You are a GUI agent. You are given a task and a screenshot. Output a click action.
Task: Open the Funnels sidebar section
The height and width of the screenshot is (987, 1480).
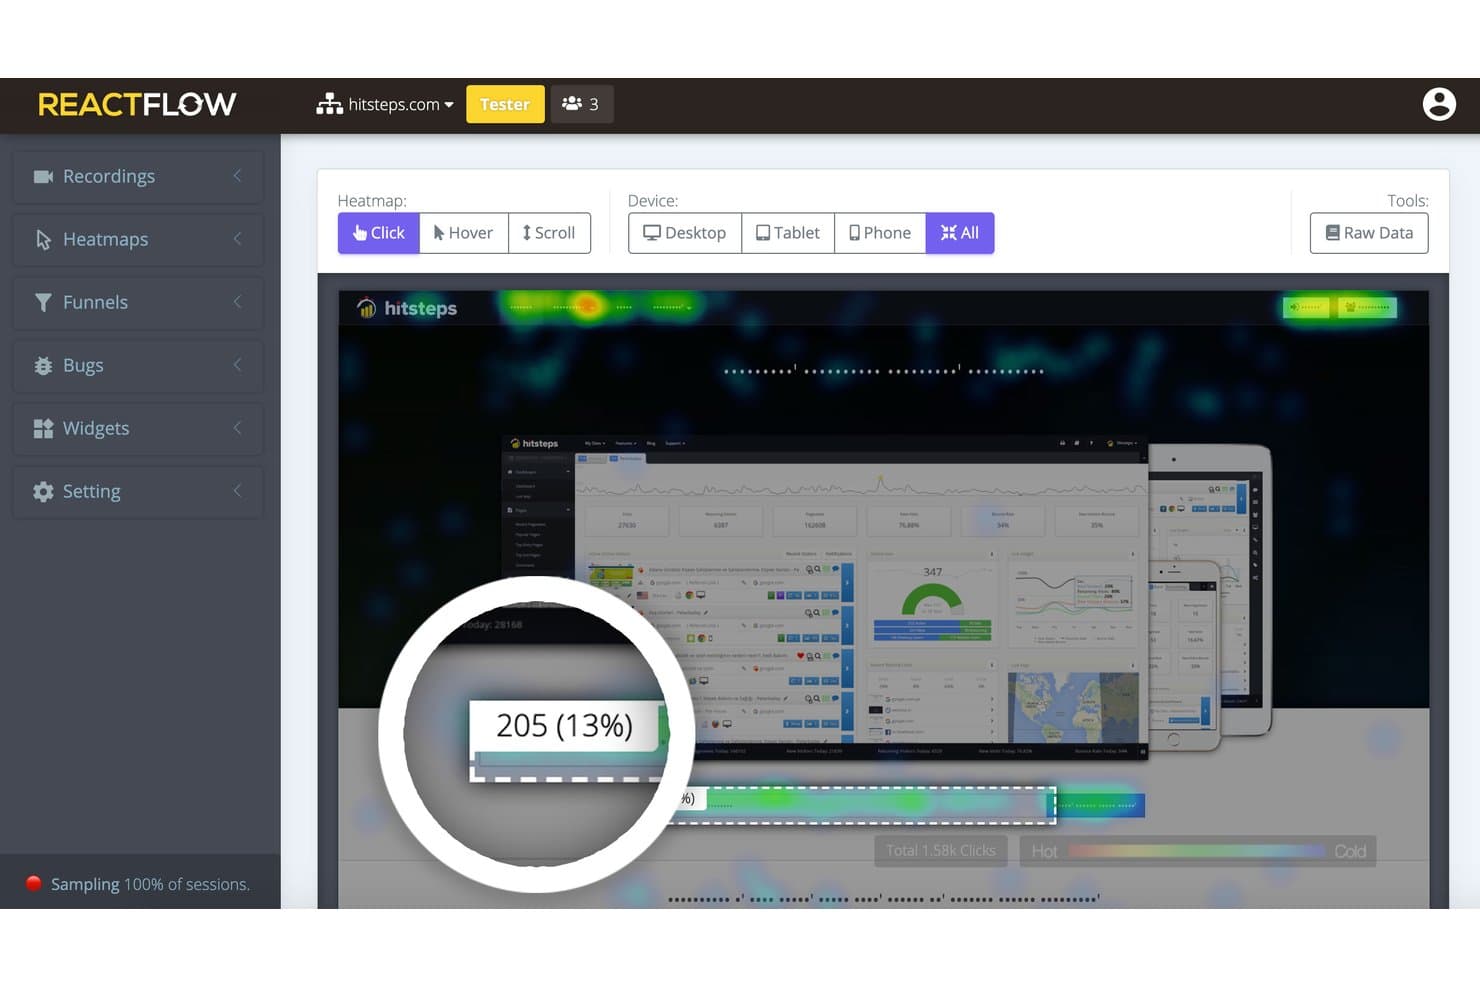pyautogui.click(x=138, y=302)
